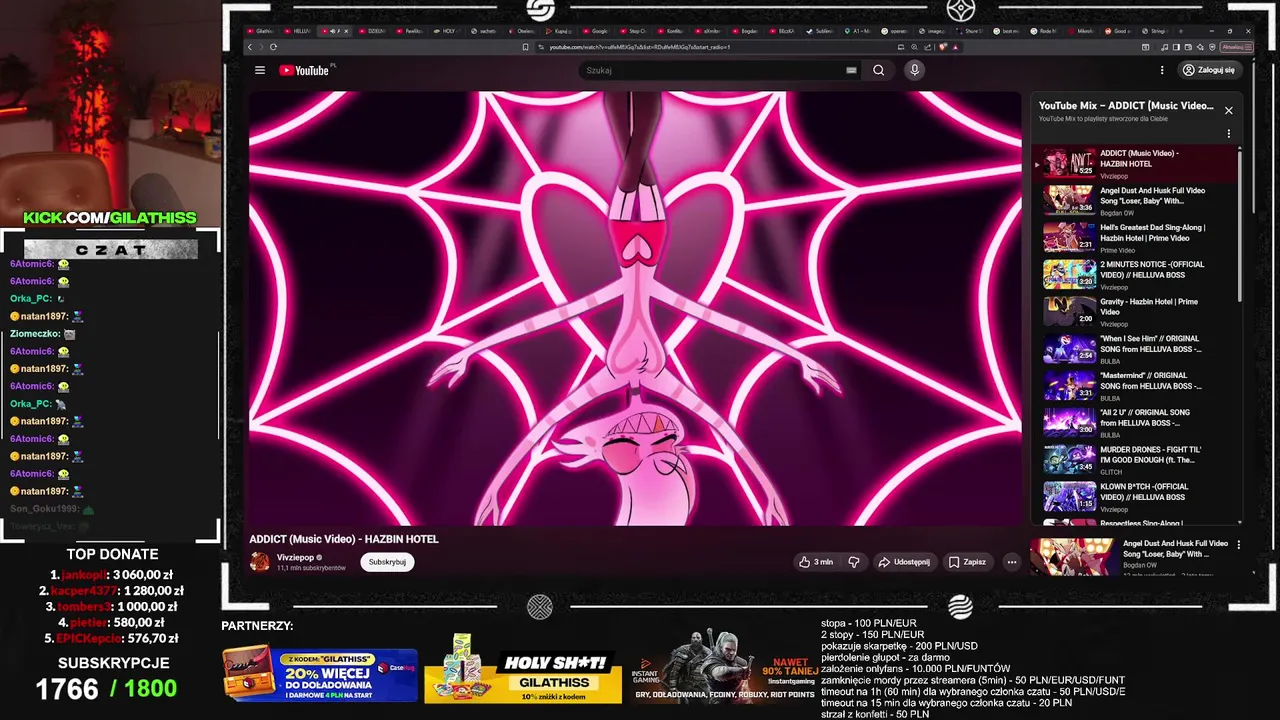Dislike the ADDICT video

tap(854, 562)
